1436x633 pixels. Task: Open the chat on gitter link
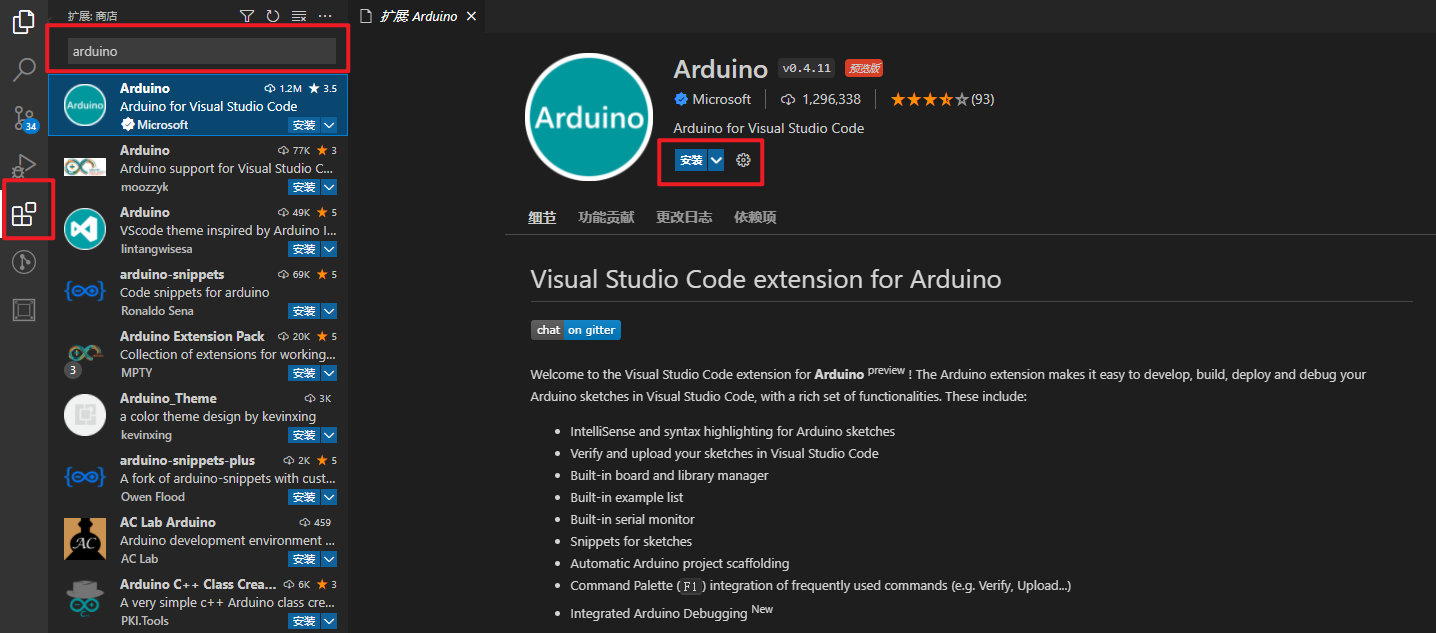576,329
